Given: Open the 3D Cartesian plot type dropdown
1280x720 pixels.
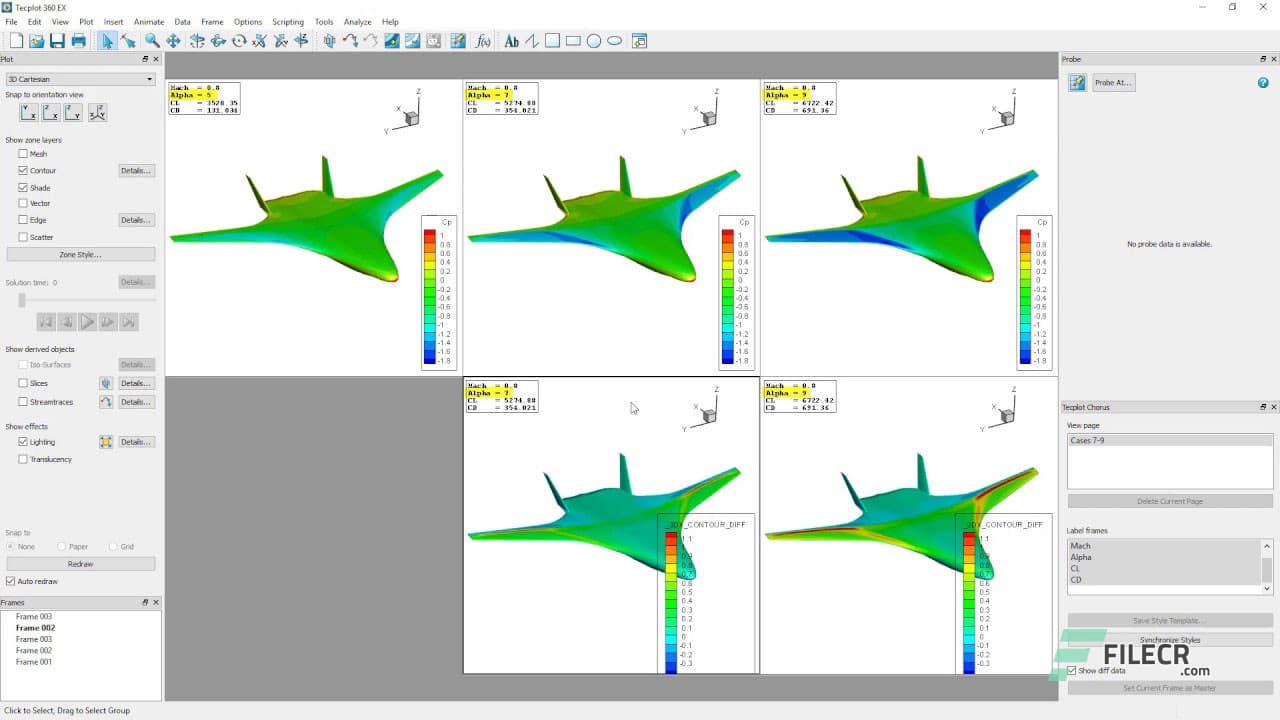Looking at the screenshot, I should point(79,78).
